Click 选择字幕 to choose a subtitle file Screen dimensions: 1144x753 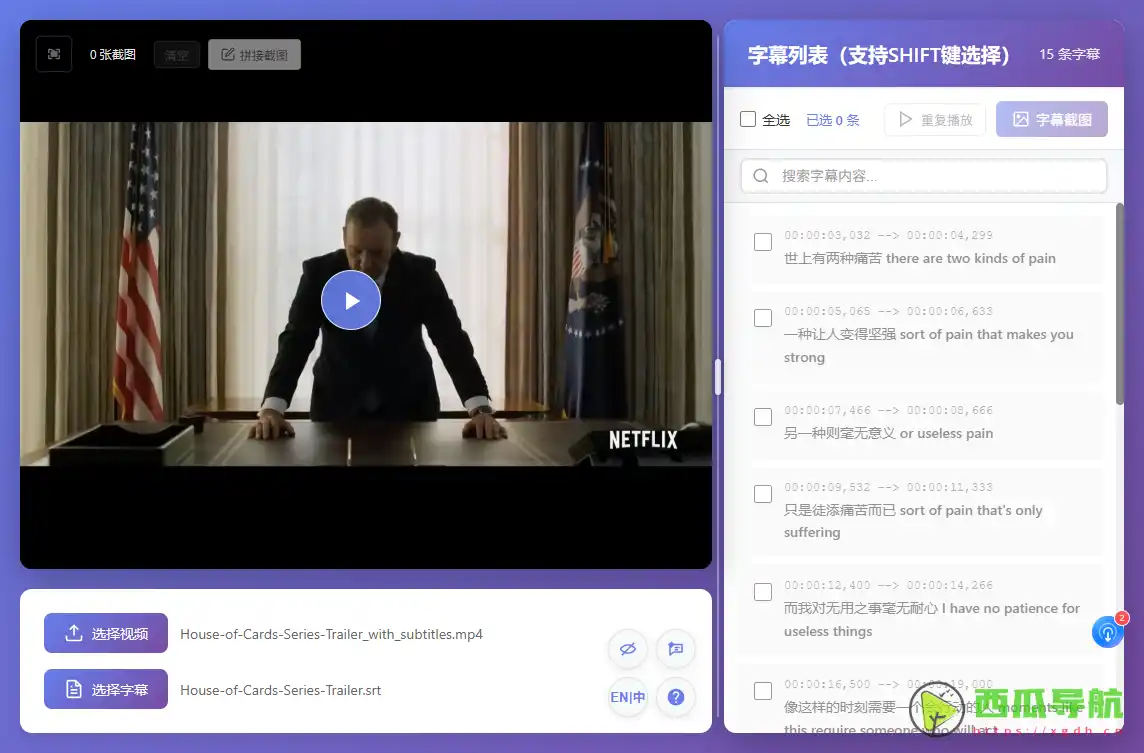tap(106, 690)
